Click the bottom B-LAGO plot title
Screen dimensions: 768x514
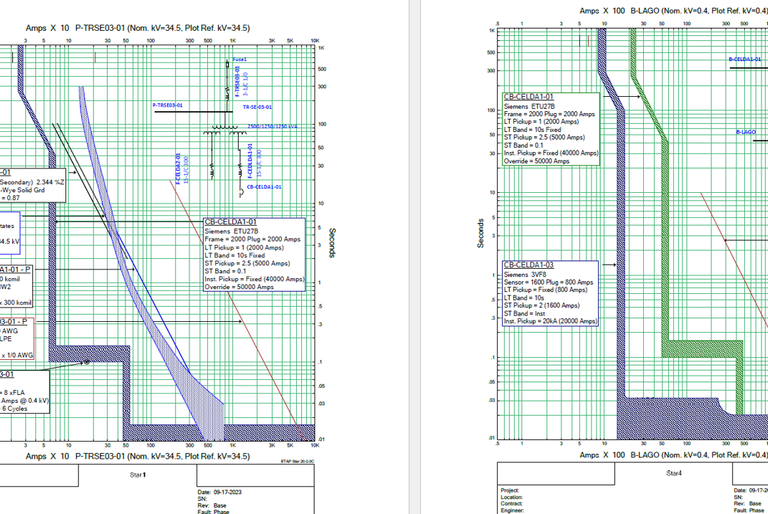pos(673,455)
